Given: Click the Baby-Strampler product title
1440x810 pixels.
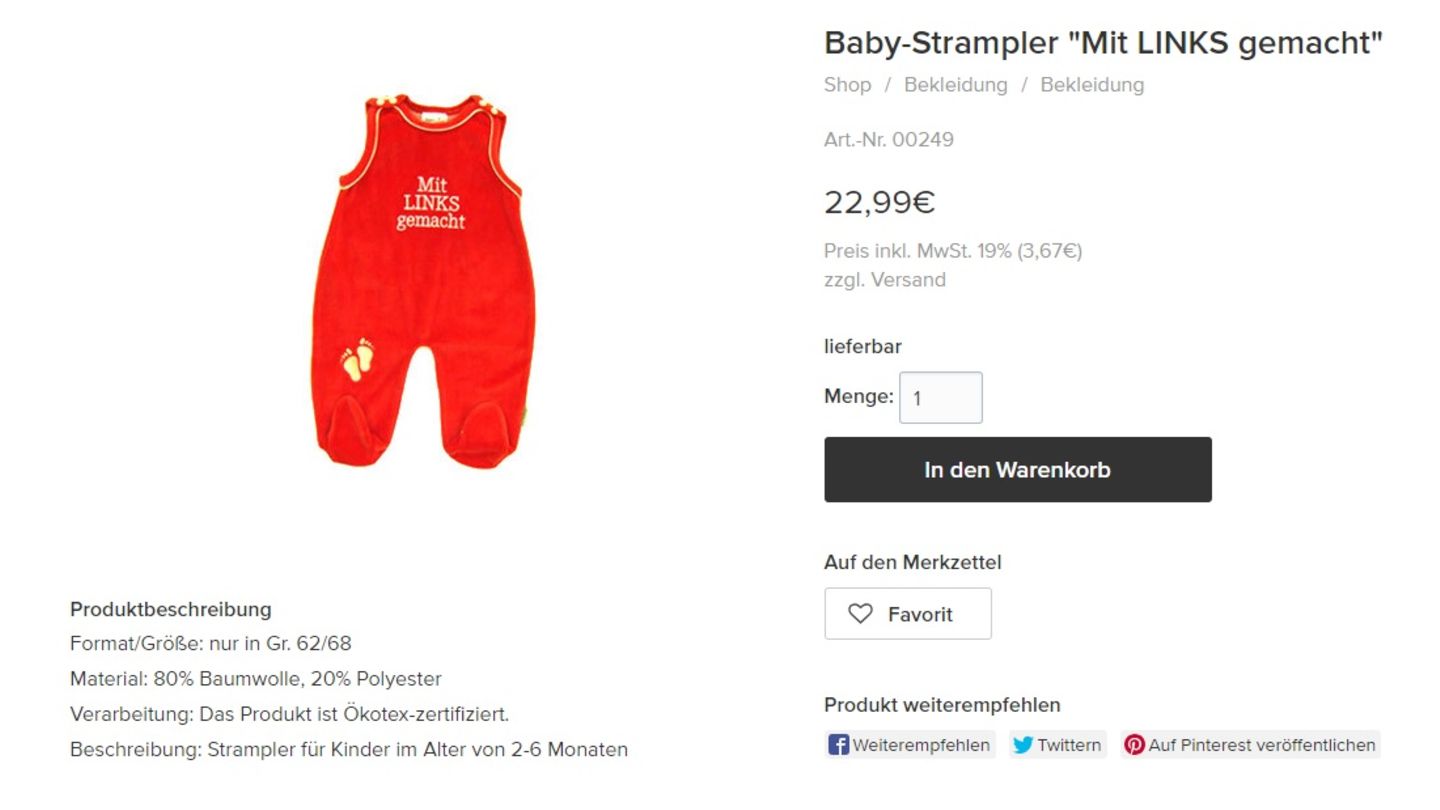Looking at the screenshot, I should [1103, 43].
